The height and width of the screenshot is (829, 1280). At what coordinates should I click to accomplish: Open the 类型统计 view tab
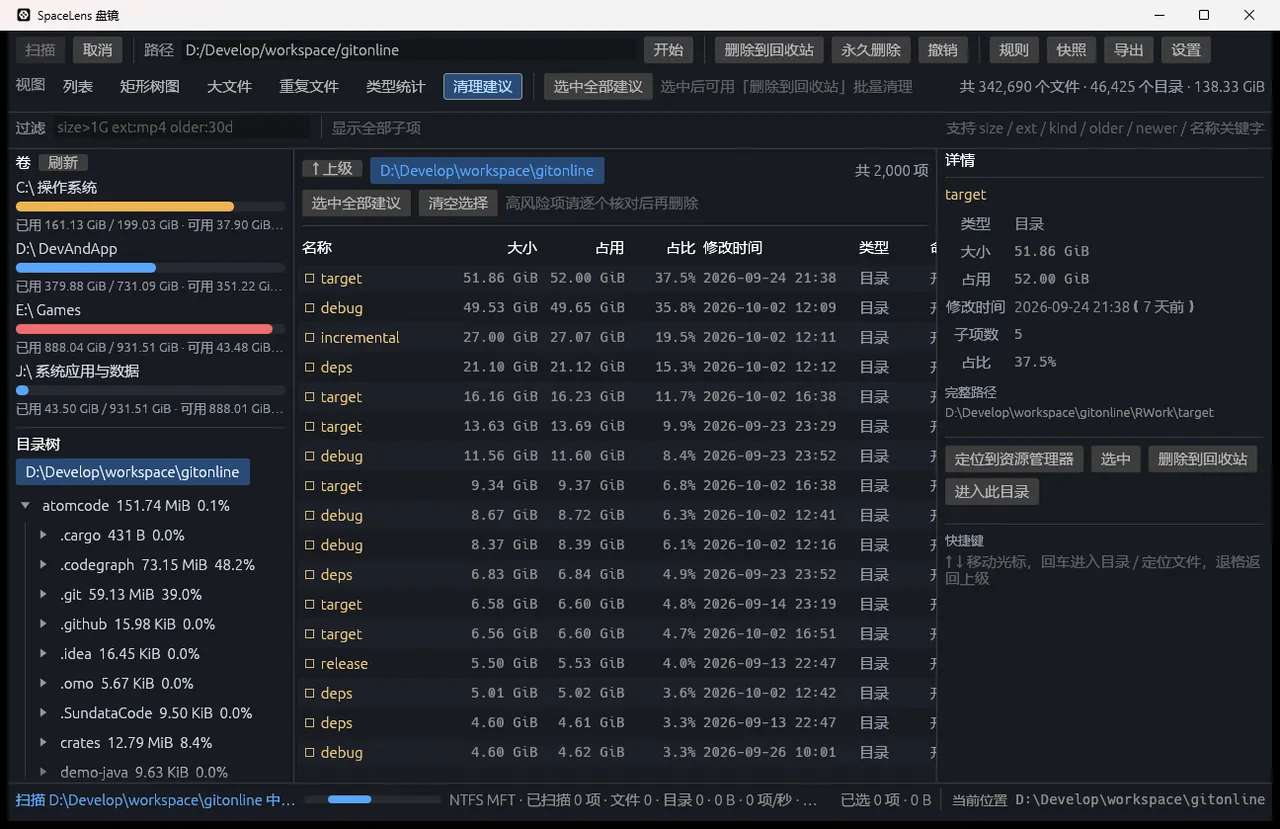[x=396, y=87]
